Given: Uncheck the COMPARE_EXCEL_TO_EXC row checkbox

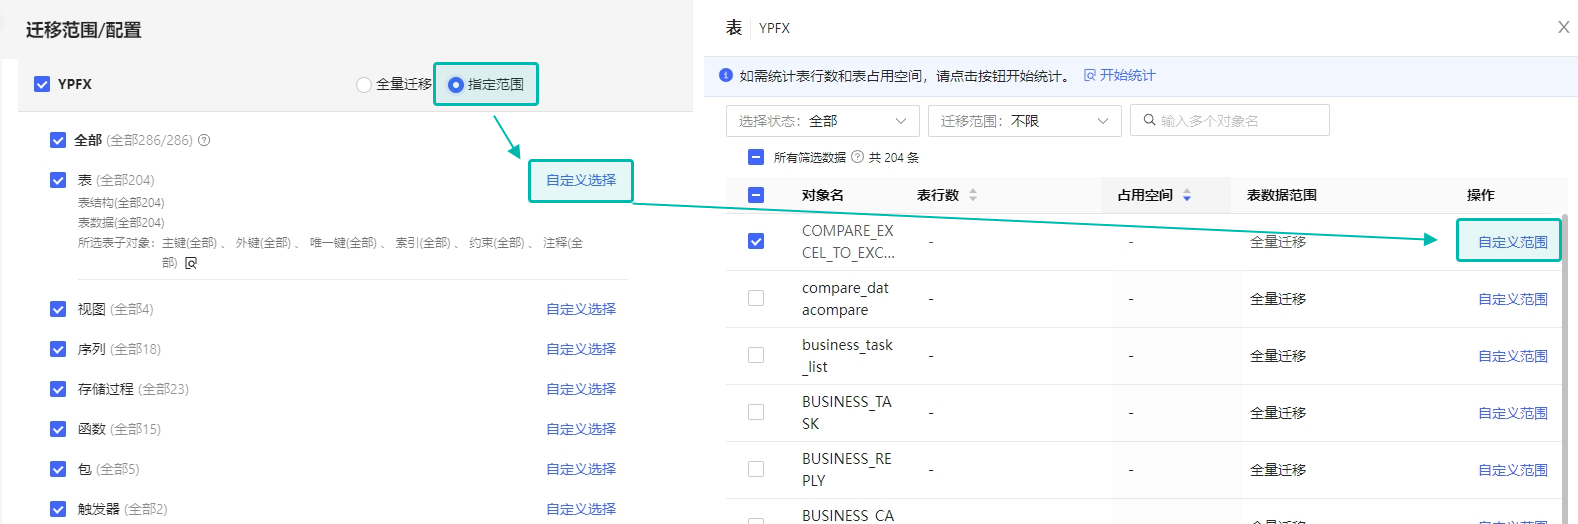Looking at the screenshot, I should point(756,241).
